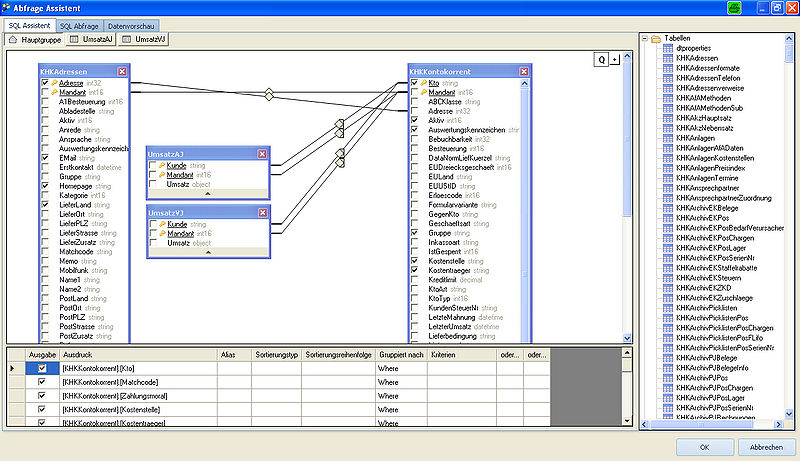Viewport: 800px width, 461px height.
Task: Click the key icon next to Kto
Action: tap(423, 83)
